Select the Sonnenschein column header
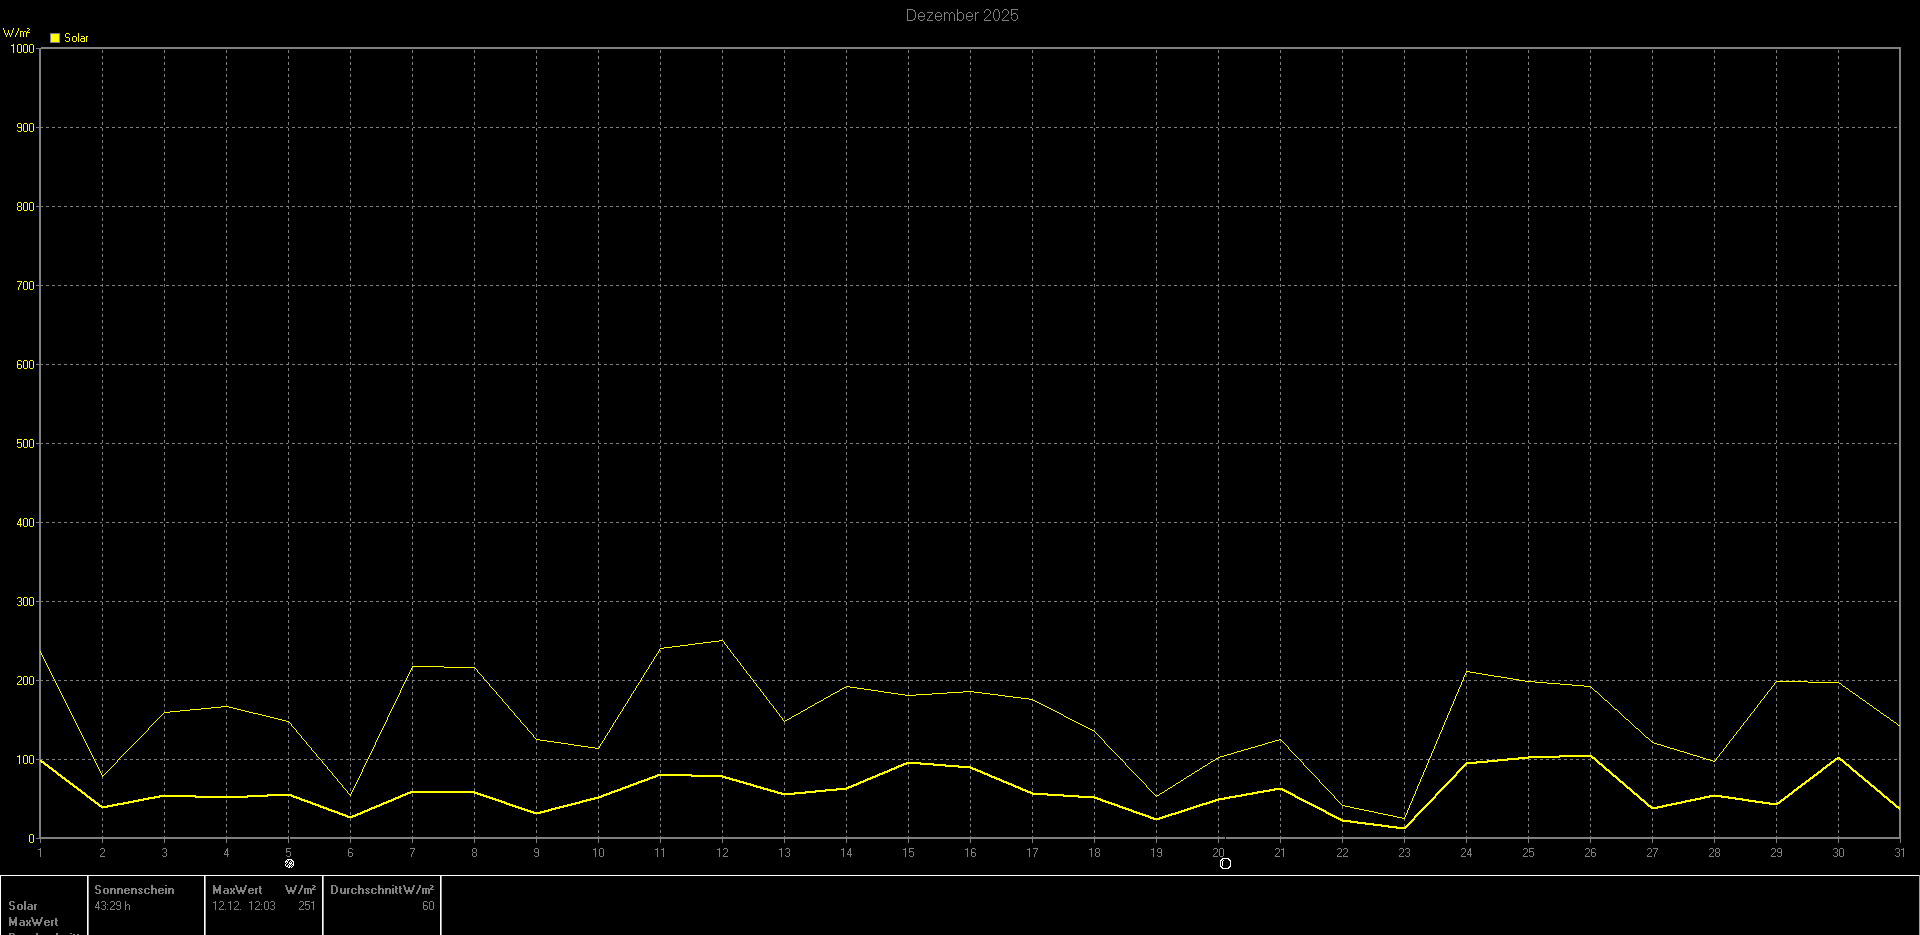Image resolution: width=1920 pixels, height=935 pixels. [x=134, y=889]
